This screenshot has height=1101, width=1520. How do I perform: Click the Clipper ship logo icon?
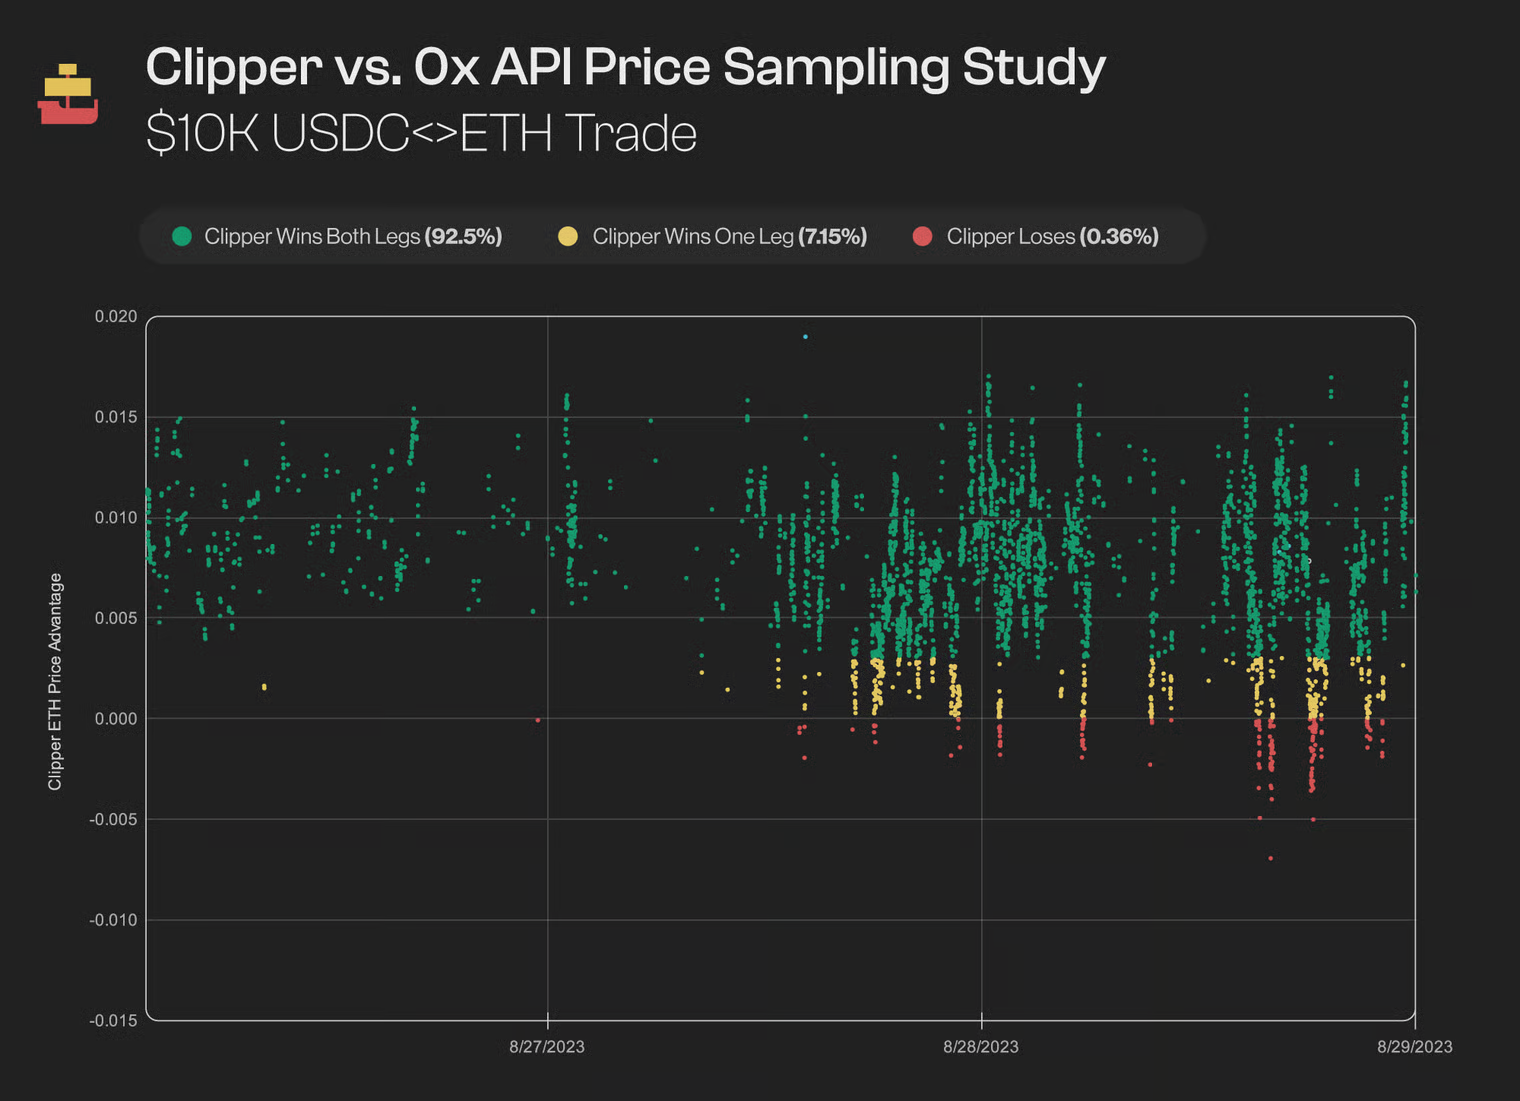68,95
